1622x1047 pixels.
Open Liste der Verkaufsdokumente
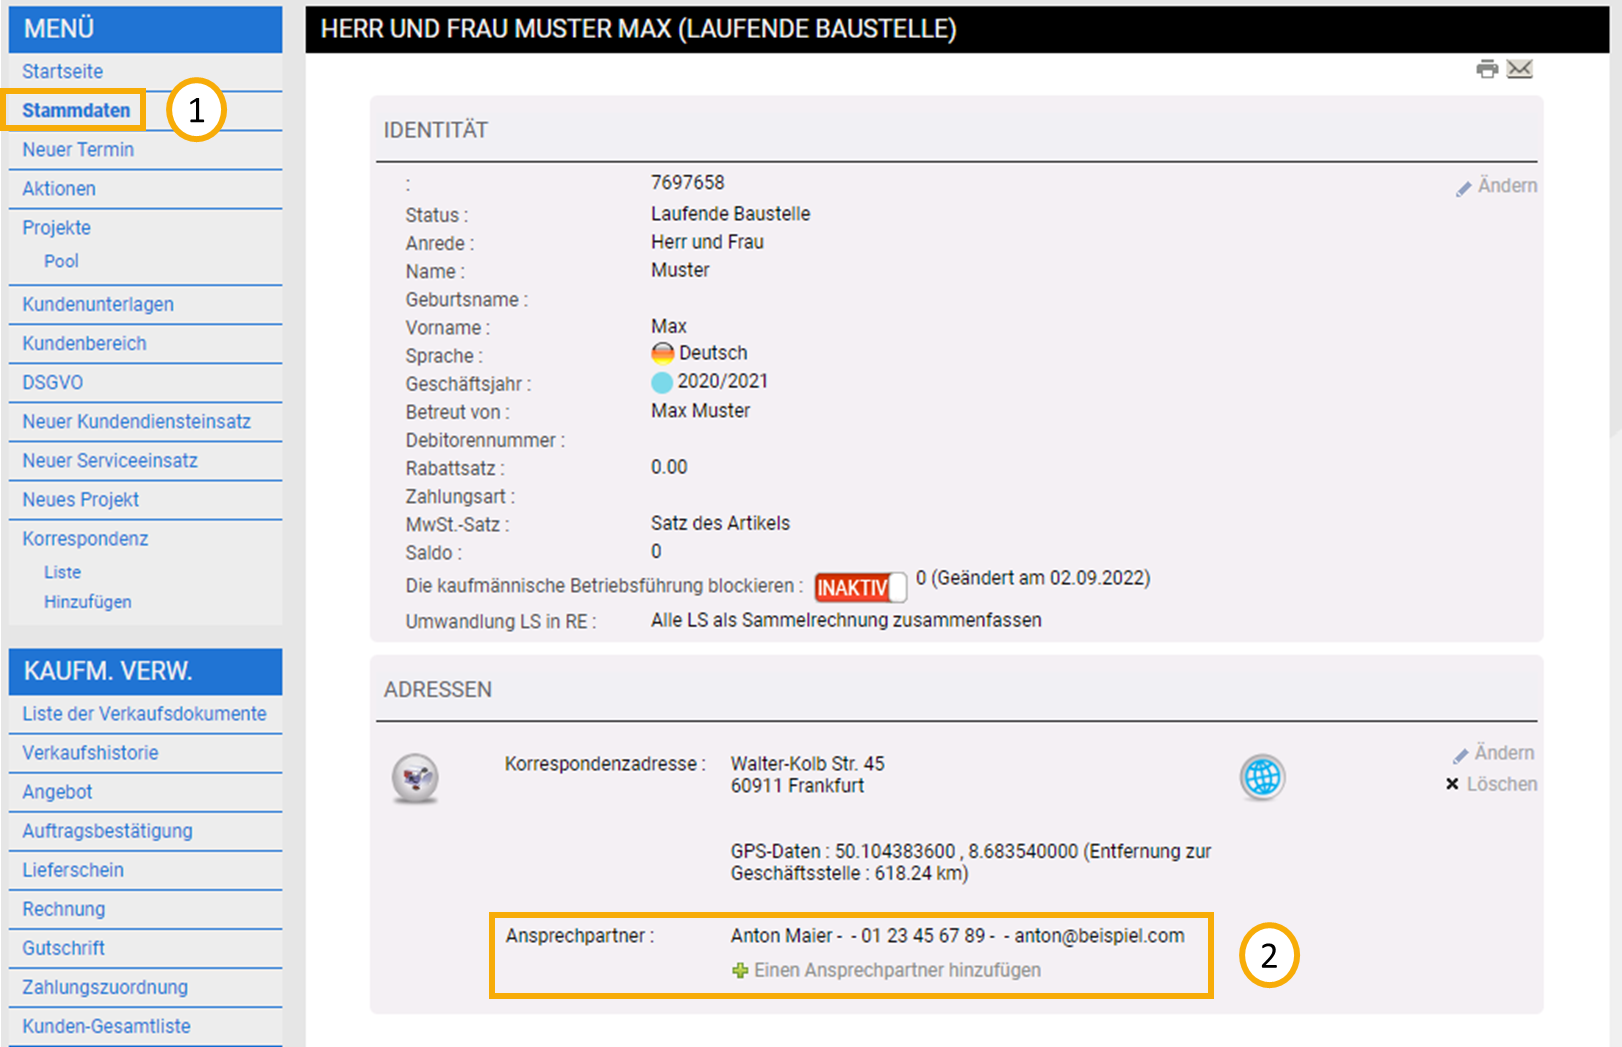tap(144, 713)
